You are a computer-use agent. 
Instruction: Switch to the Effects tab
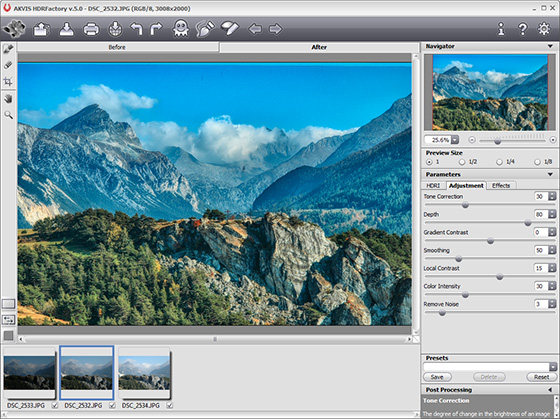pos(501,185)
